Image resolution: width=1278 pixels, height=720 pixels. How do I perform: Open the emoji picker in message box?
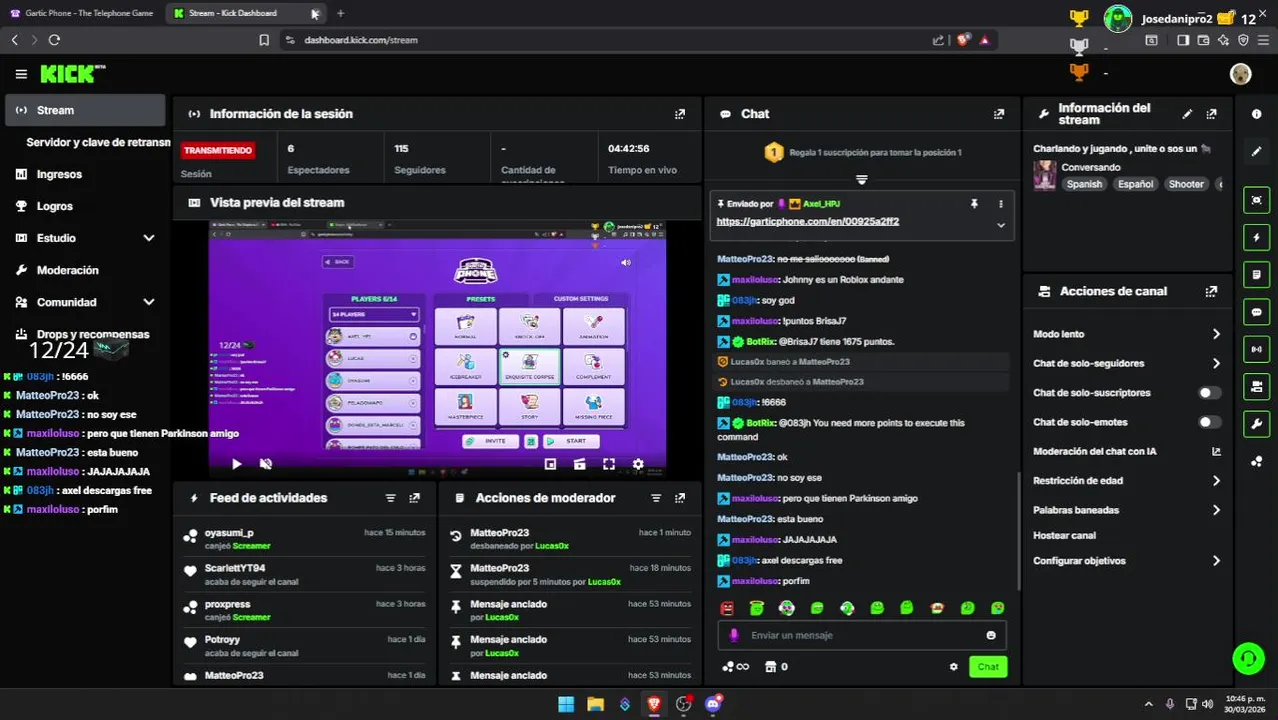[991, 635]
